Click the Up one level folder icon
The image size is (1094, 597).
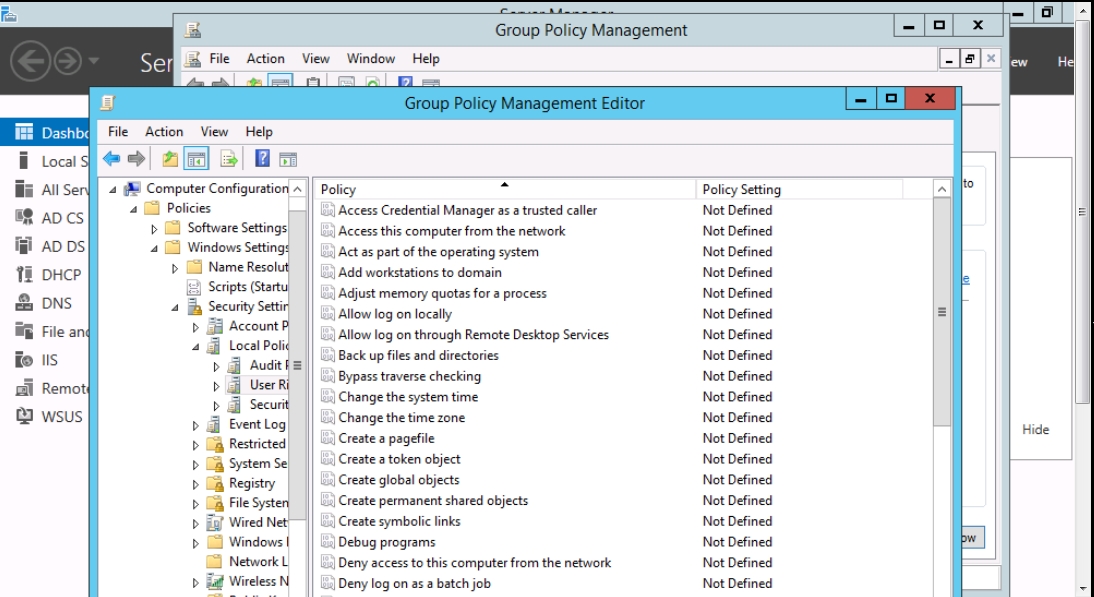tap(170, 159)
